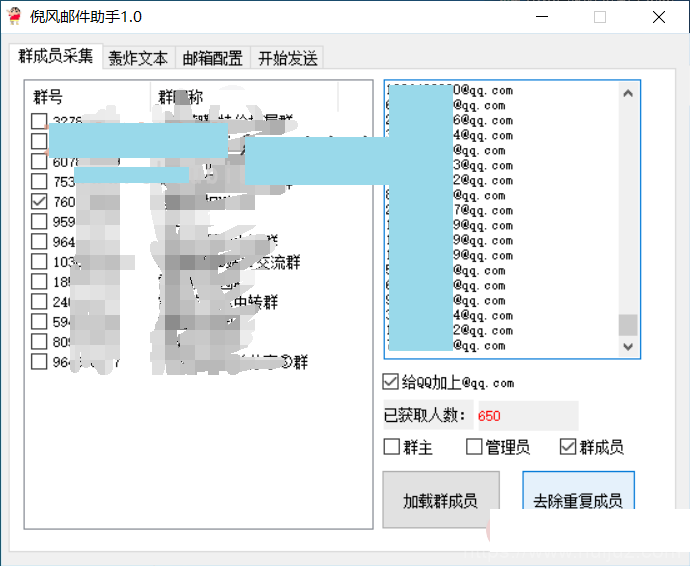Screen dimensions: 690x566
Task: Check the group row starting with 959
Action: (x=39, y=221)
